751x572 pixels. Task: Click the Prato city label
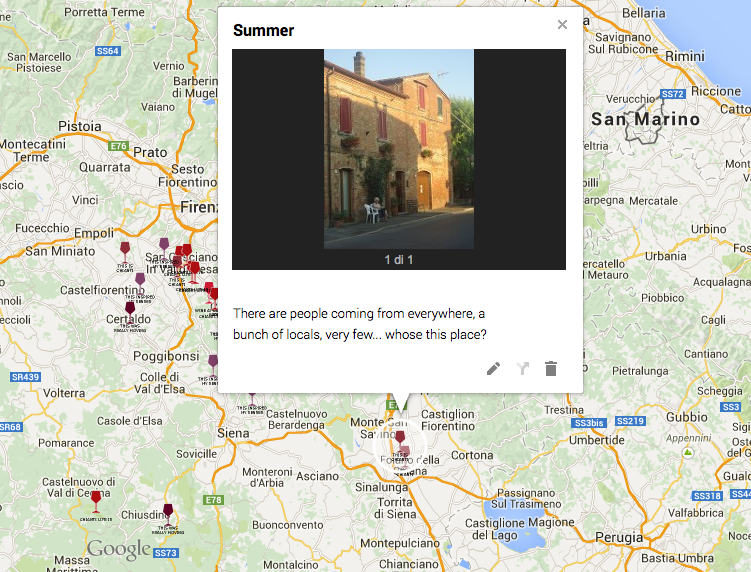click(150, 152)
